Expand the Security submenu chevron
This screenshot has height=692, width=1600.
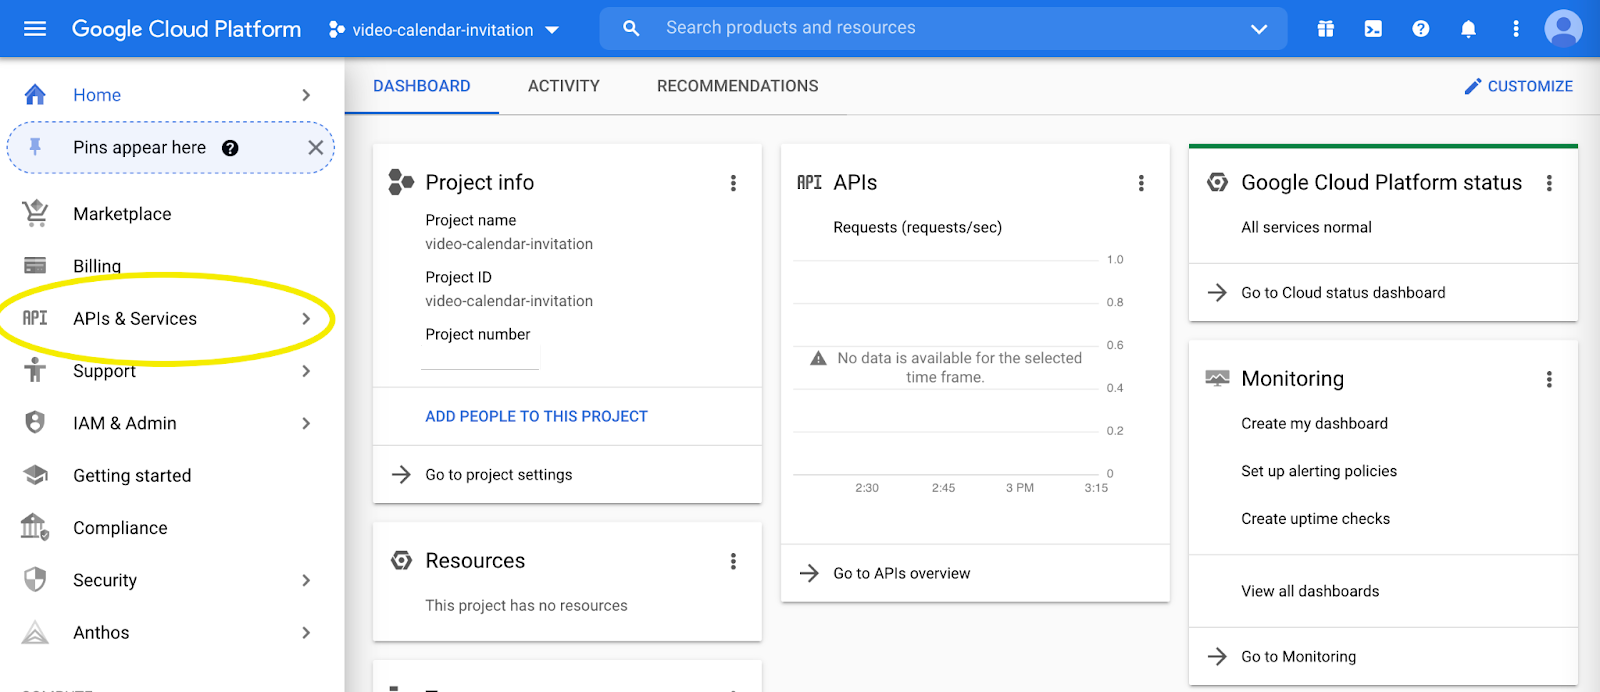pos(306,580)
